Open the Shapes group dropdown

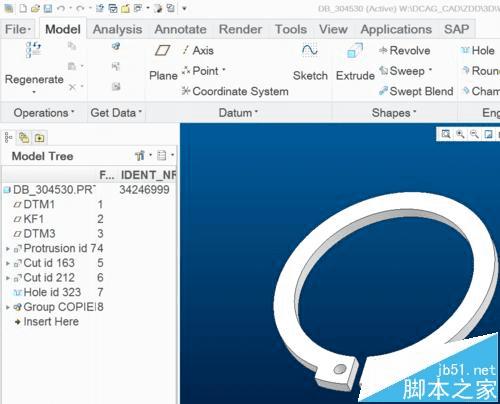(394, 113)
